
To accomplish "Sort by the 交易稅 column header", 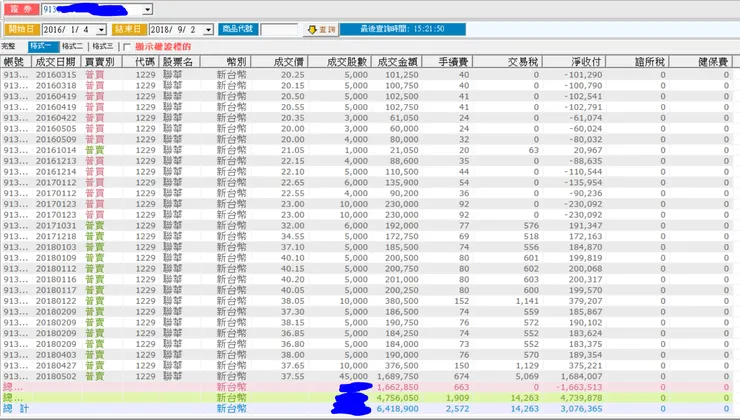I will (508, 61).
